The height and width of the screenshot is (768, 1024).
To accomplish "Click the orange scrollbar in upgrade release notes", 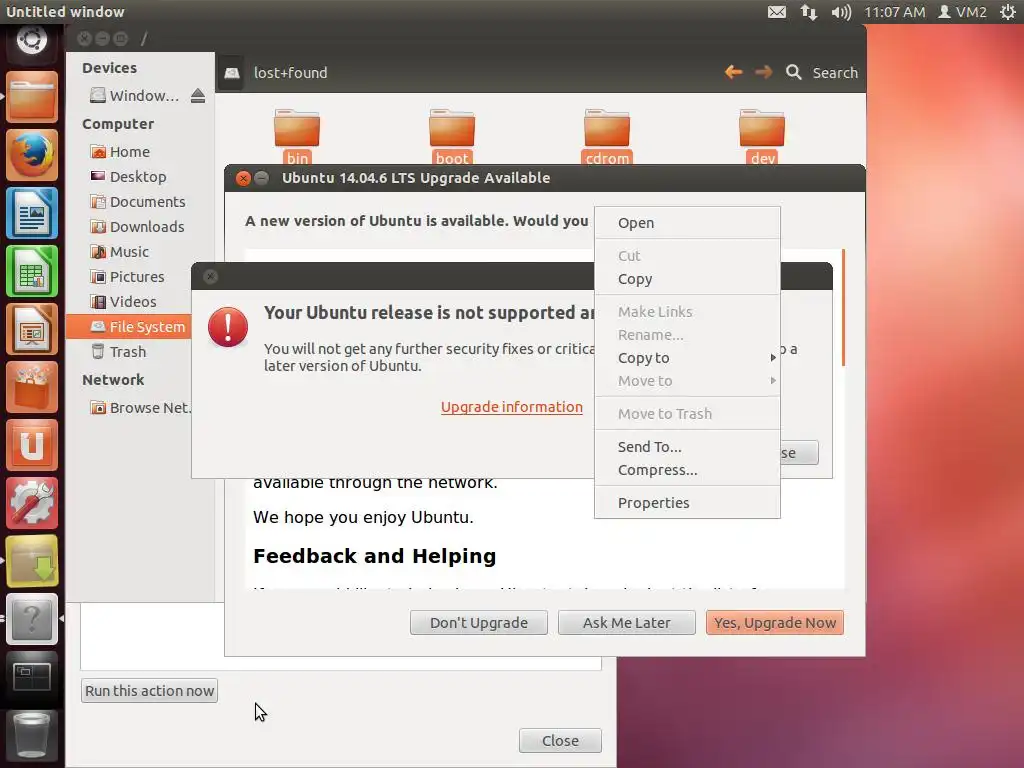I will pyautogui.click(x=844, y=307).
